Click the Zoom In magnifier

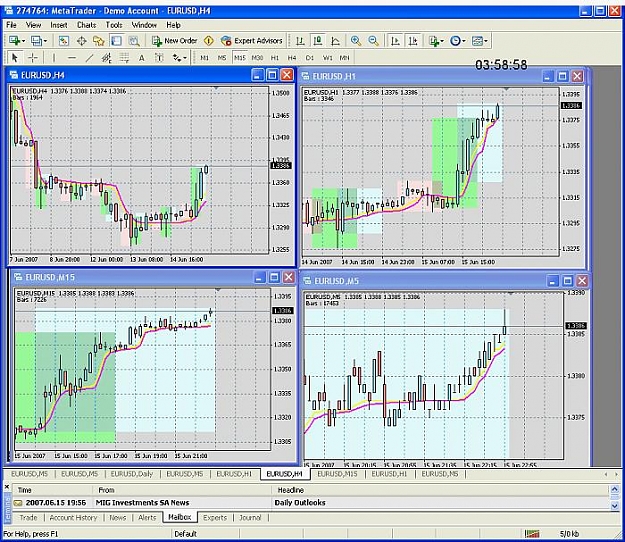[356, 41]
